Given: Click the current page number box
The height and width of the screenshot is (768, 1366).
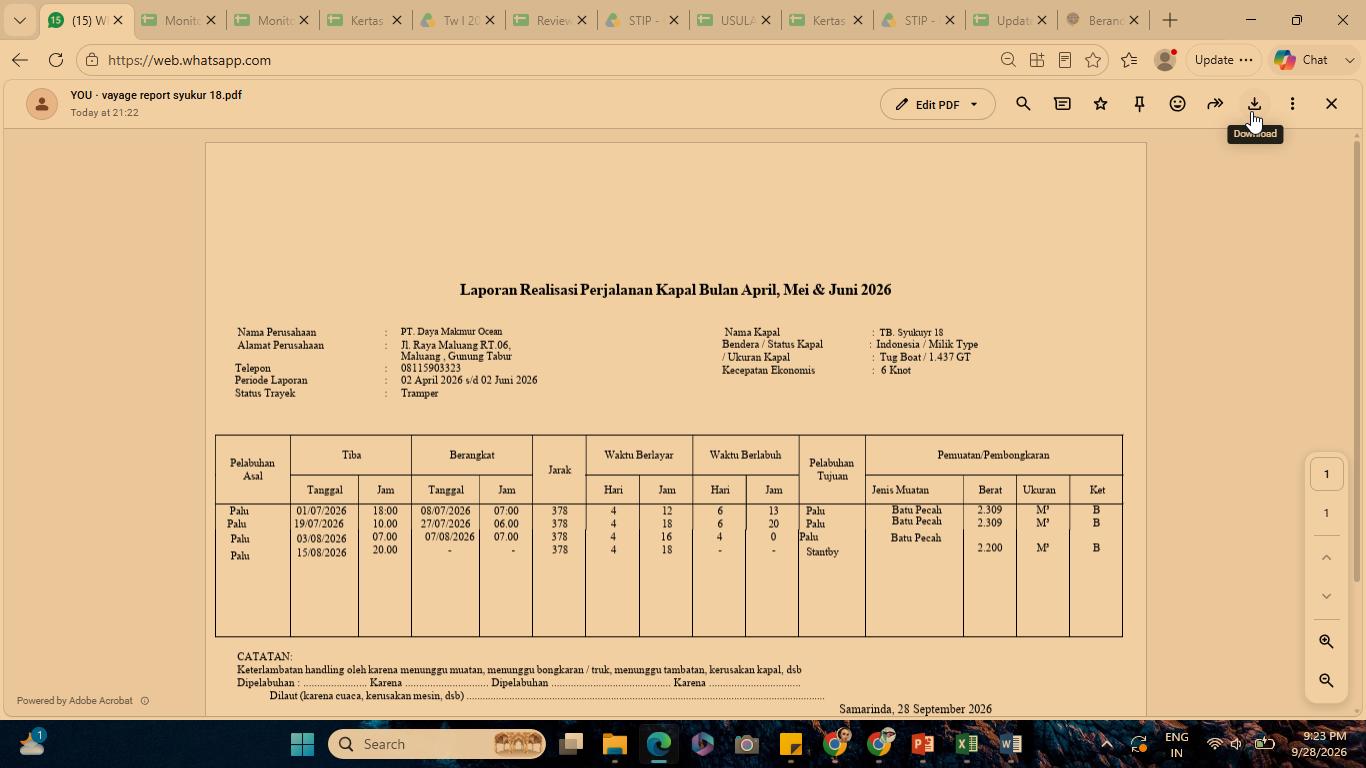Looking at the screenshot, I should click(x=1326, y=474).
